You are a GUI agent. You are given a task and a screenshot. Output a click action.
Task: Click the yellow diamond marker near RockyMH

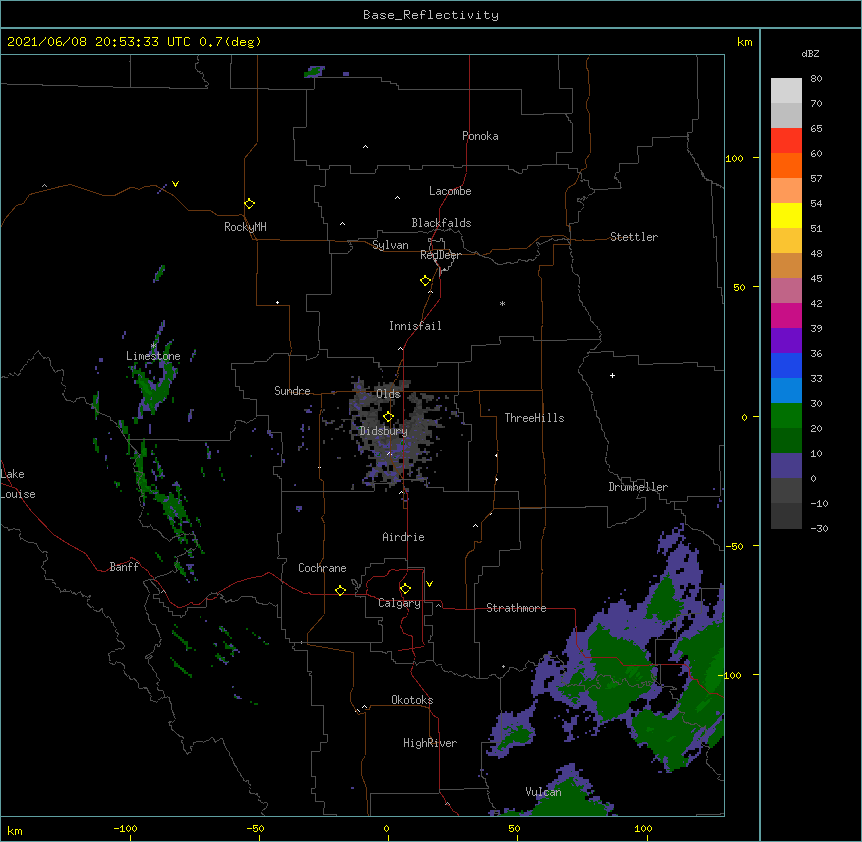click(249, 204)
